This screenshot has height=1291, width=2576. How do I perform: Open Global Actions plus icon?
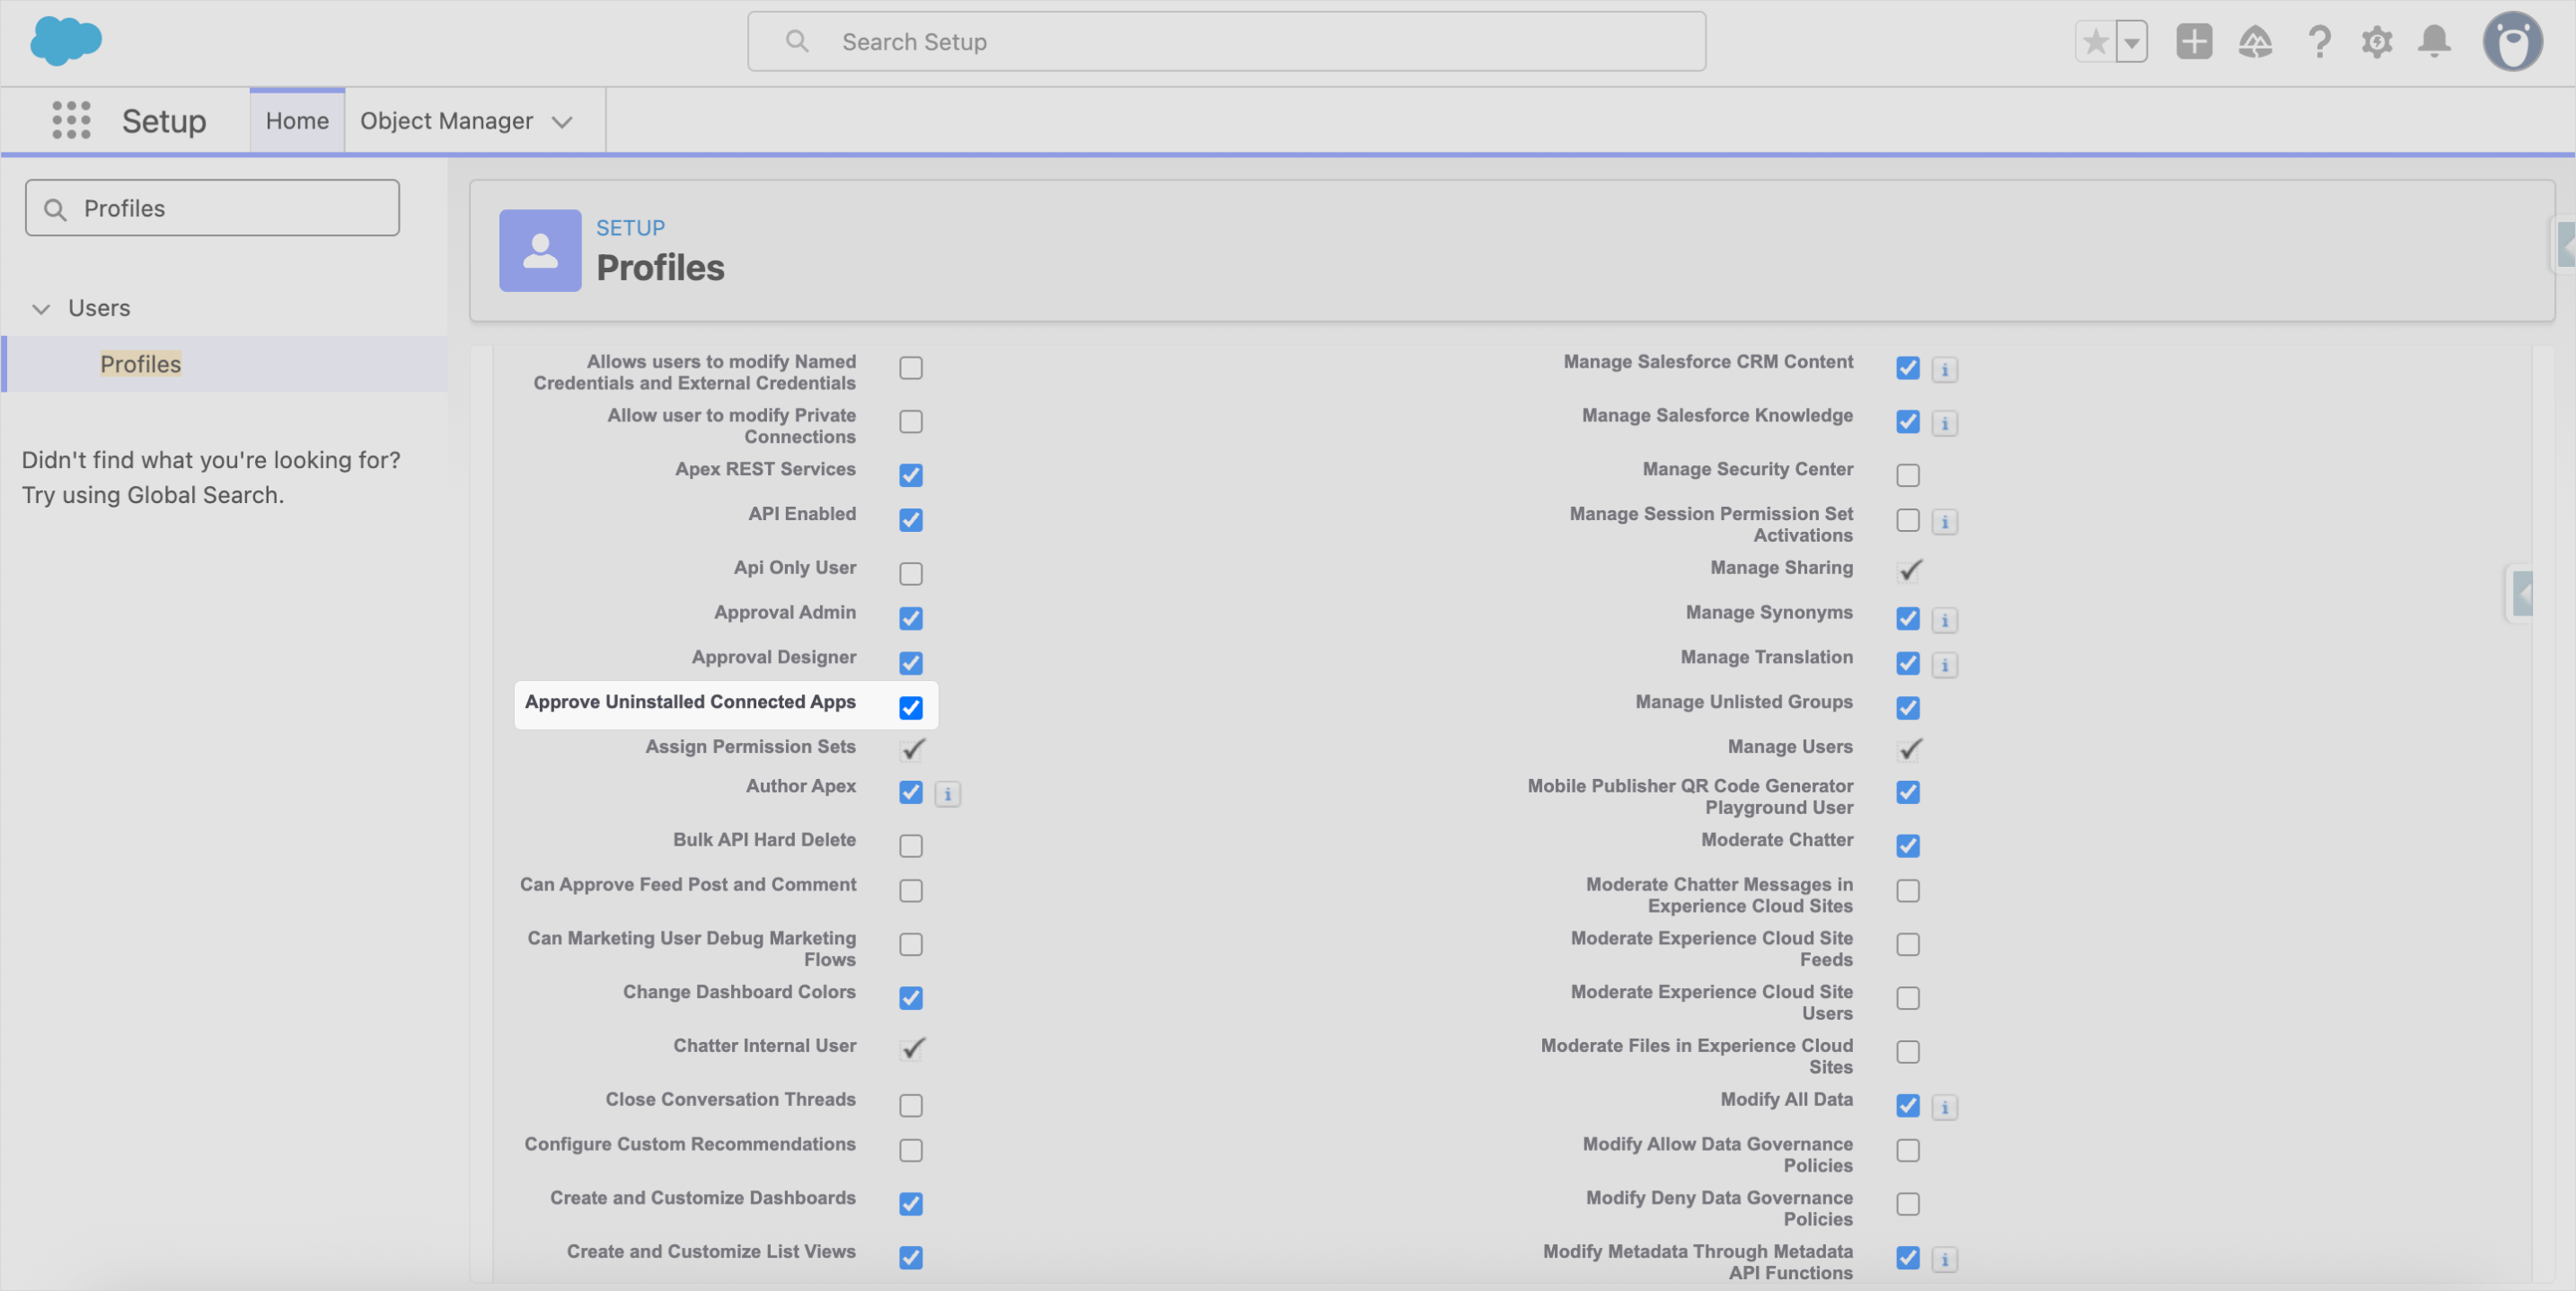[x=2193, y=42]
